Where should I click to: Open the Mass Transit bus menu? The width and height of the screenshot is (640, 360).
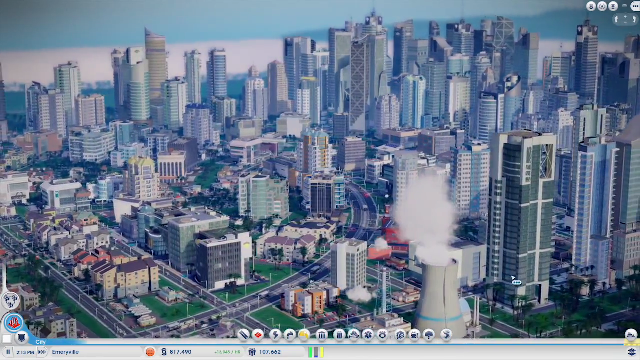414,335
